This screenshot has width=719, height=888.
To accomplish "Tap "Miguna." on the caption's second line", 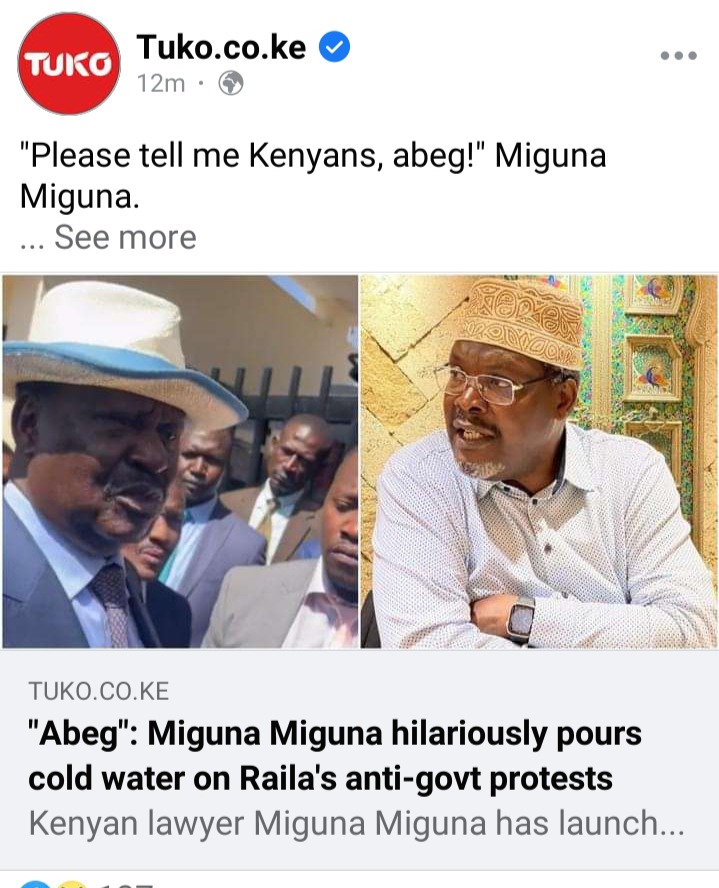I will (79, 197).
